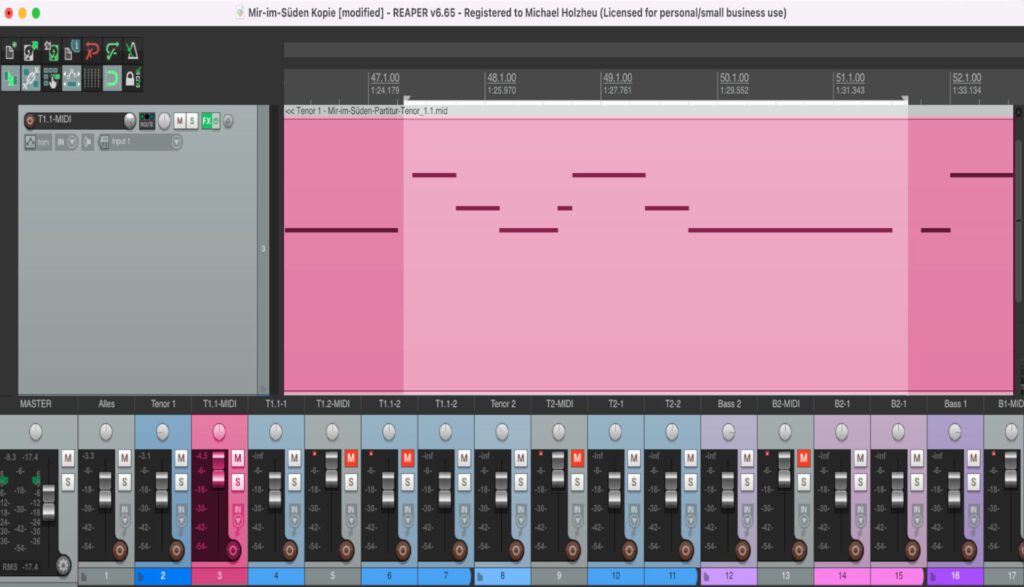Collapse the Tenor 1 folder icon on strip 2
Image resolution: width=1024 pixels, height=587 pixels.
140,576
